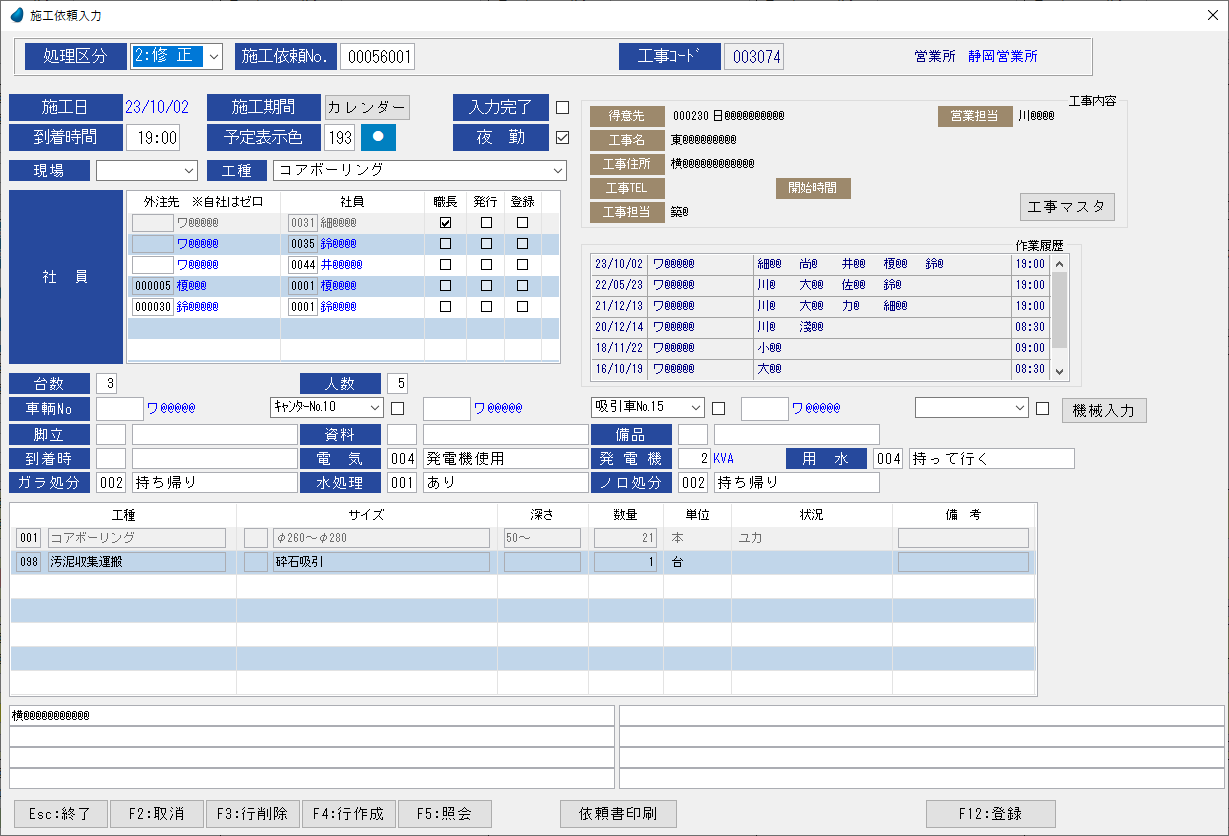
Task: Expand the empty vehicle dropdown beside 機械入力
Action: click(972, 407)
